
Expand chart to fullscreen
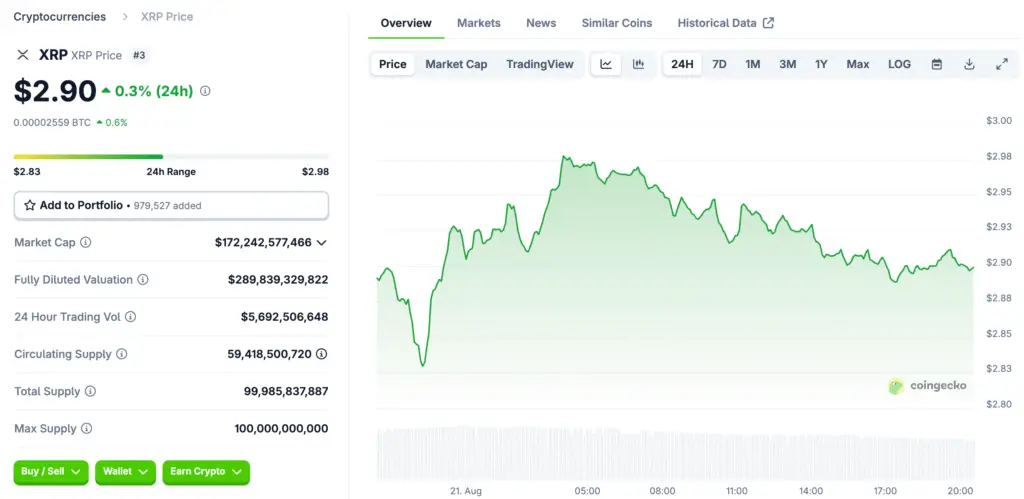[x=1001, y=64]
